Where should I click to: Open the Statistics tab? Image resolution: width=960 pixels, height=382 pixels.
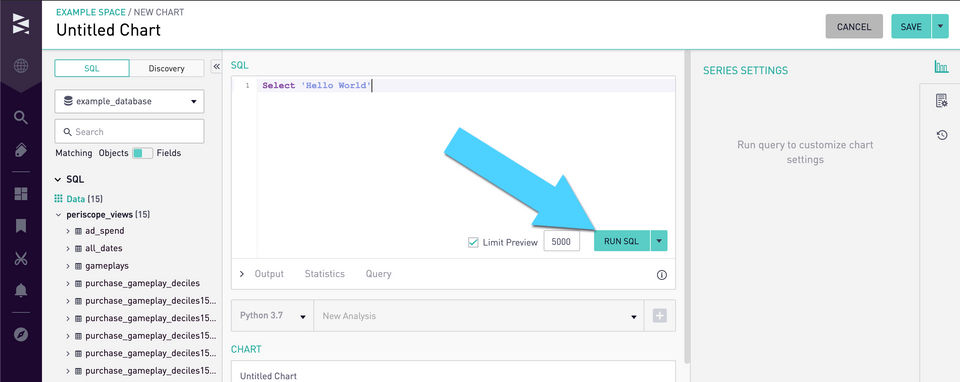(x=324, y=274)
